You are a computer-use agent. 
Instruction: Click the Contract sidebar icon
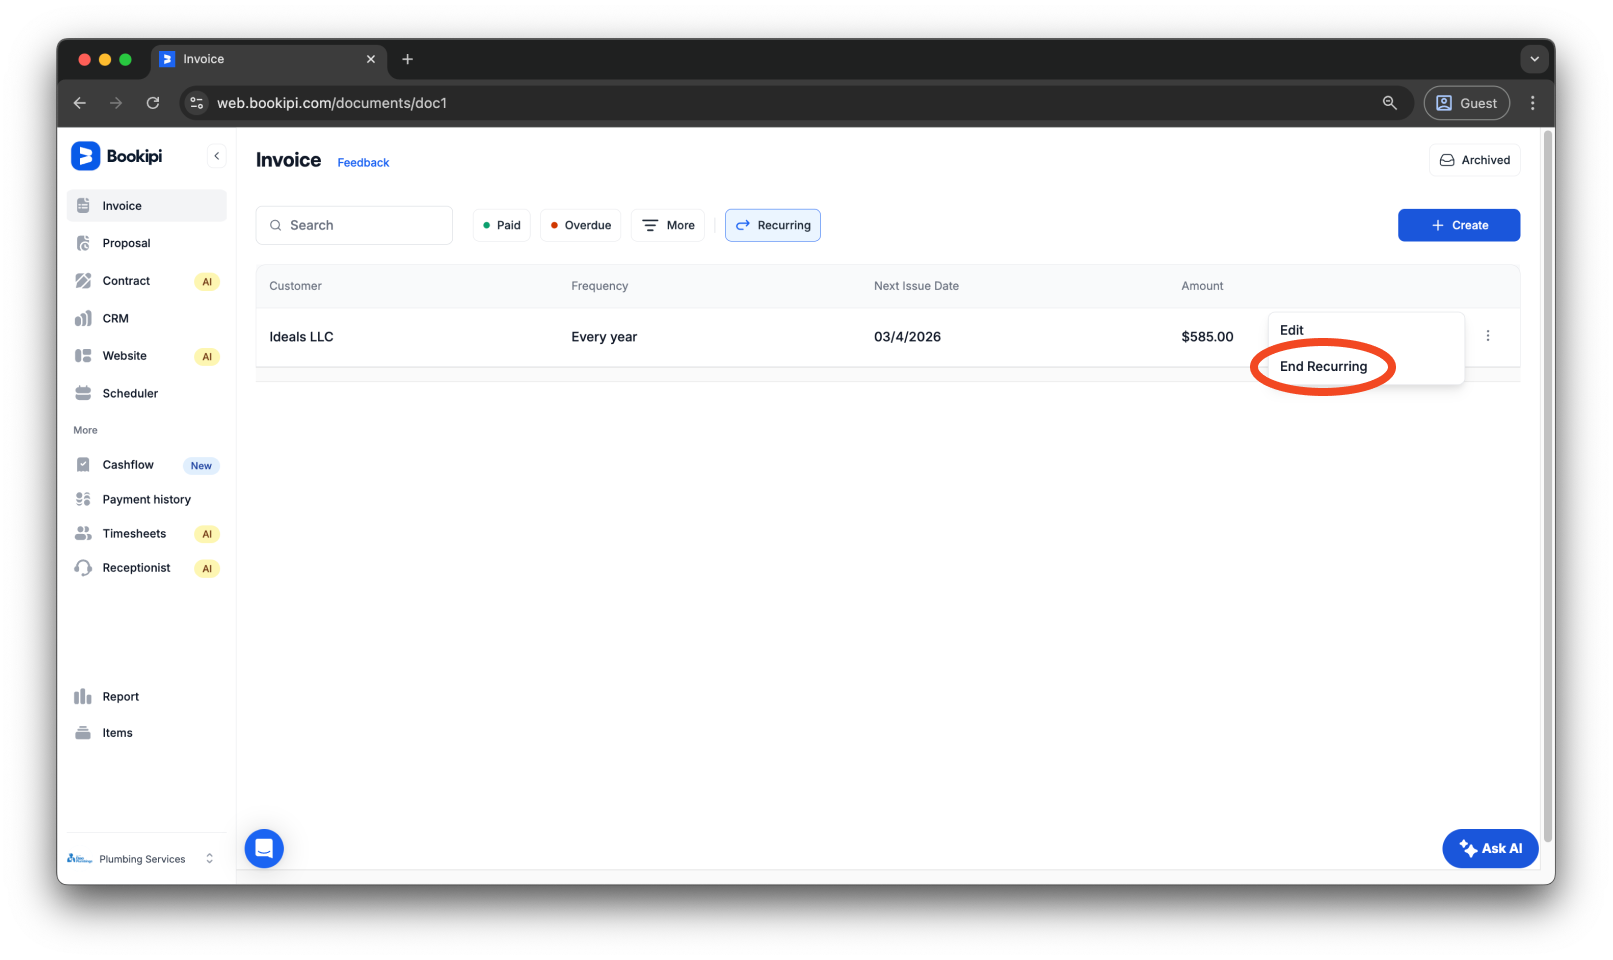(84, 281)
